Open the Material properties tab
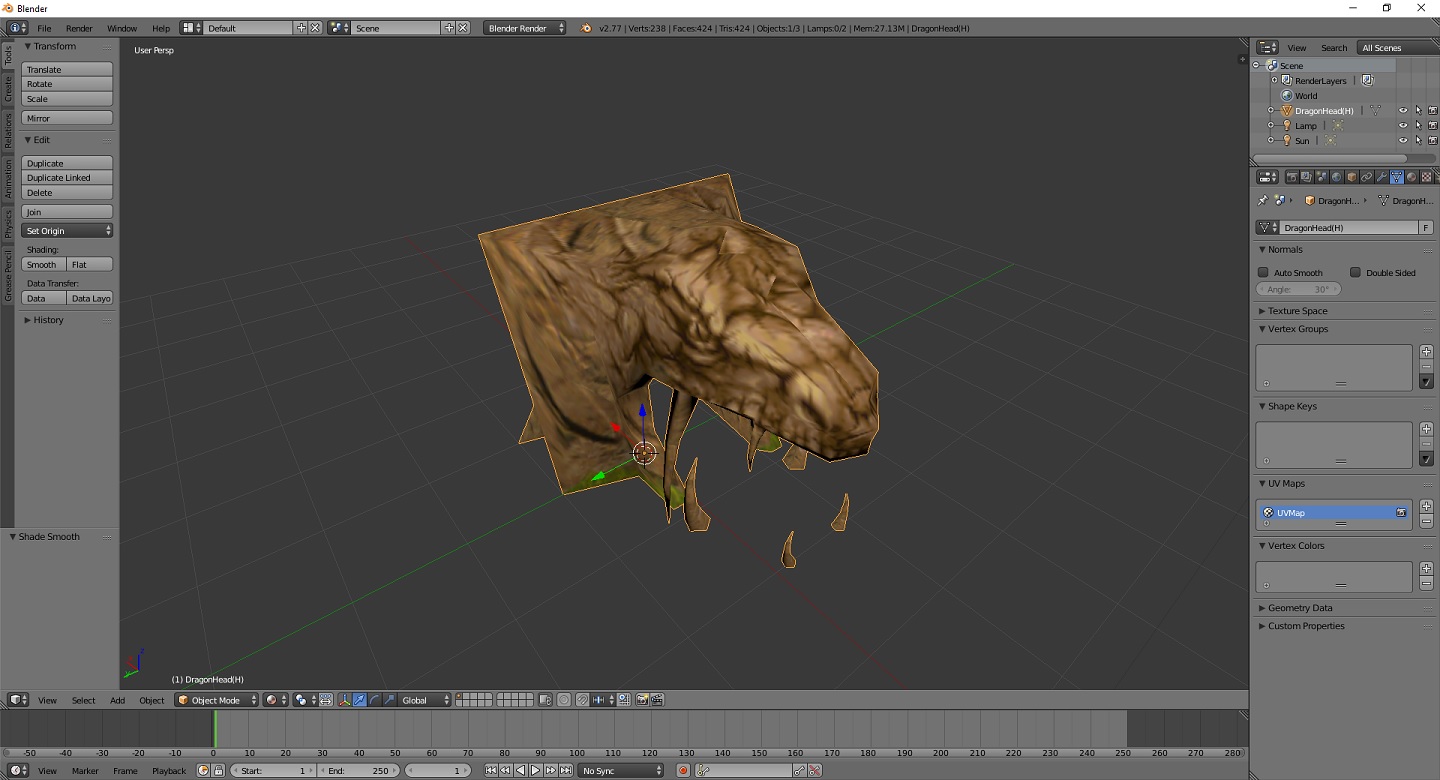This screenshot has width=1440, height=780. [1411, 177]
